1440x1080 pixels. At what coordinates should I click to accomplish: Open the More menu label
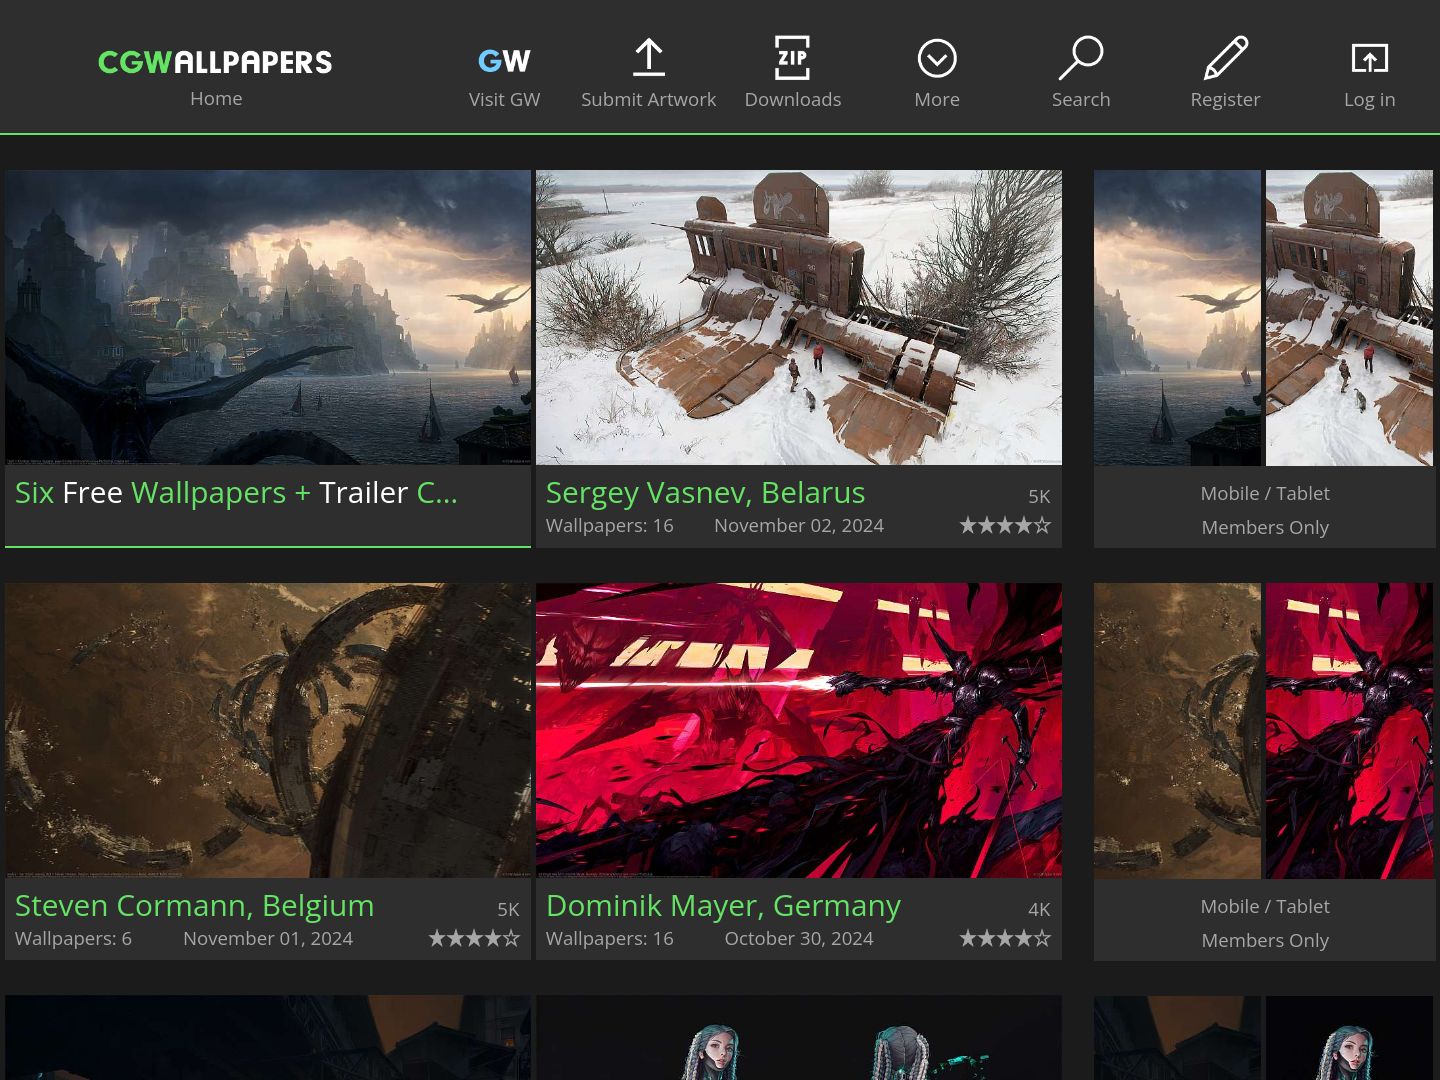point(937,99)
